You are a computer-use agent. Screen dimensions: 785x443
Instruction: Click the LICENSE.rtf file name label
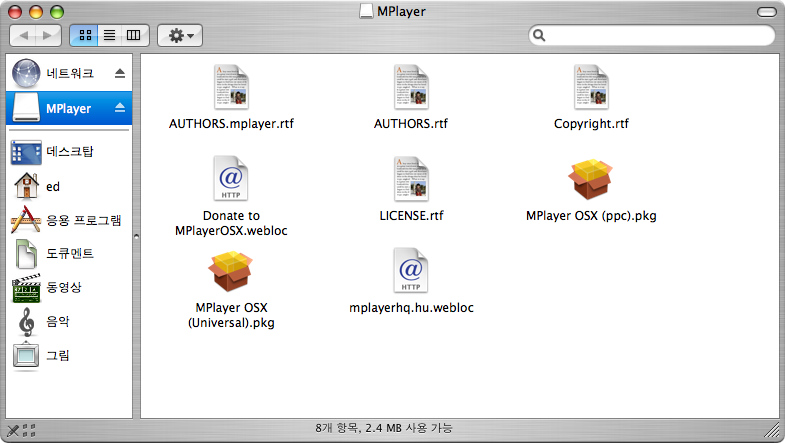pos(411,216)
